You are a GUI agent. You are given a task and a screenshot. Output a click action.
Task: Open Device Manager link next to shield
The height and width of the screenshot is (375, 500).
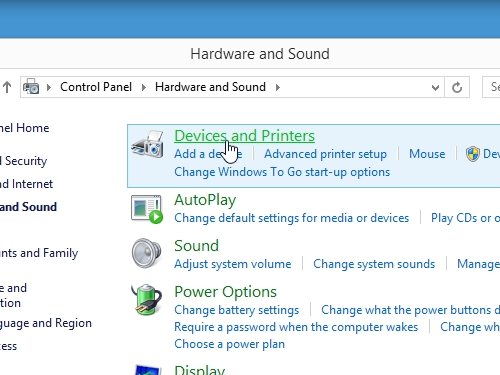pos(491,154)
